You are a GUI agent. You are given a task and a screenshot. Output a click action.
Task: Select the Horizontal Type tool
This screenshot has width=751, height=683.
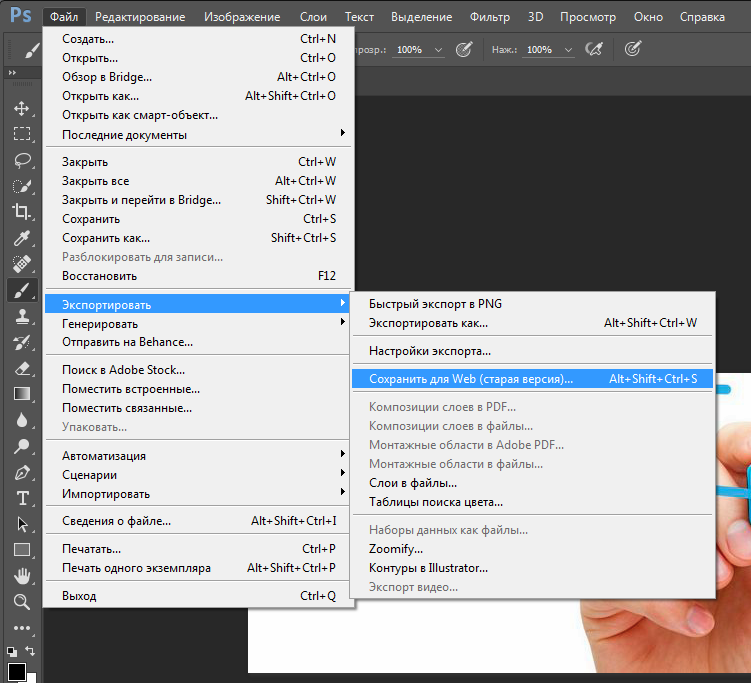coord(22,498)
